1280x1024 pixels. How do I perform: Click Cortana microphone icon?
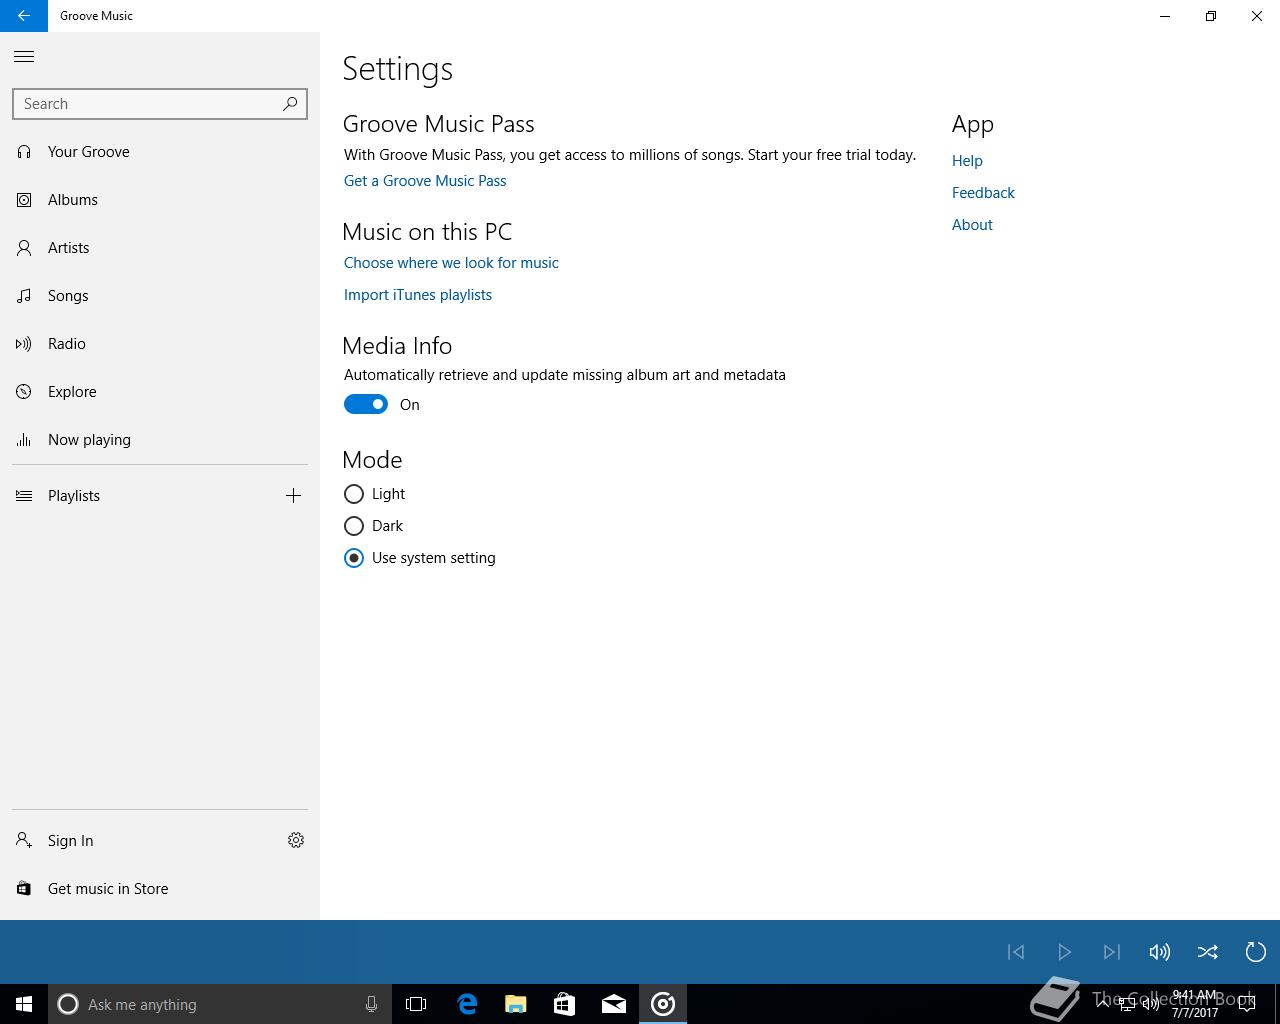[x=371, y=1004]
